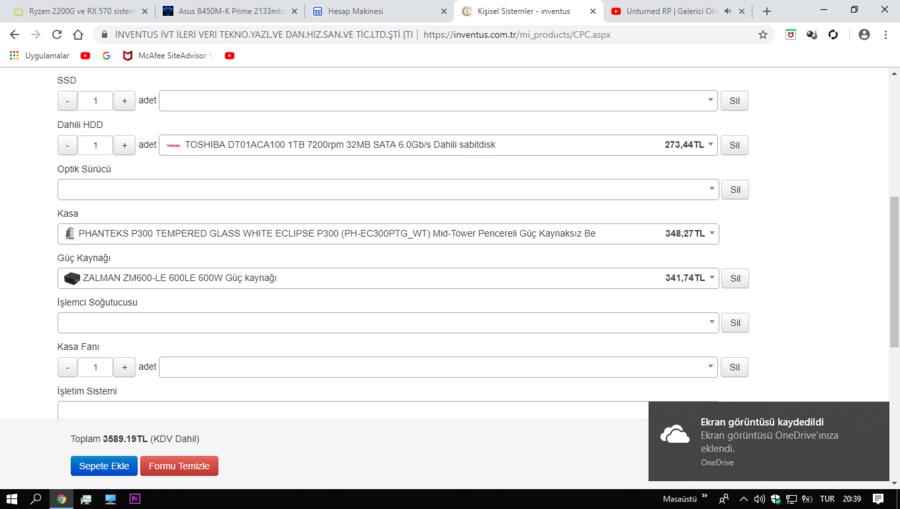Edit SSD quantity field
Viewport: 900px width, 509px height.
click(95, 100)
